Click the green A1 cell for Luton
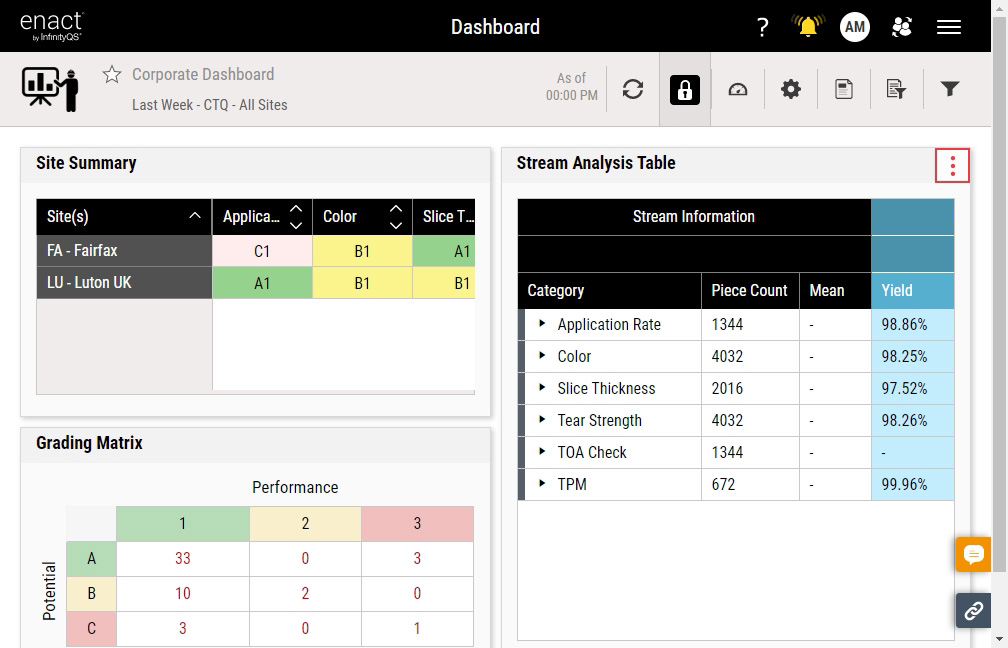Screen dimensions: 1008x648 click(262, 283)
